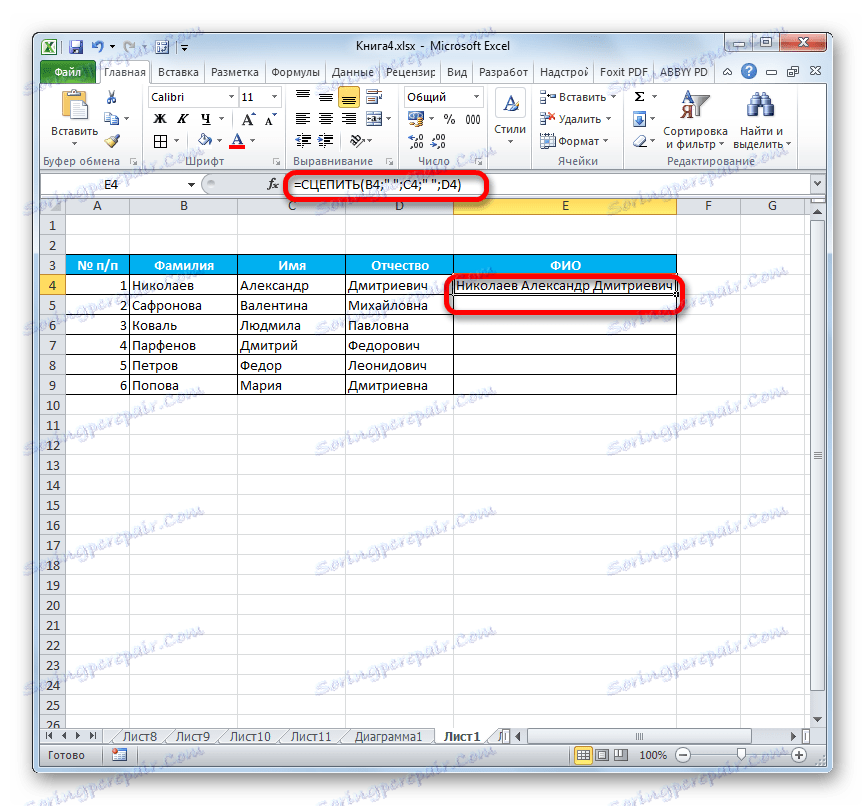The width and height of the screenshot is (866, 806).
Task: Switch to sheet tab Лист10
Action: 250,736
